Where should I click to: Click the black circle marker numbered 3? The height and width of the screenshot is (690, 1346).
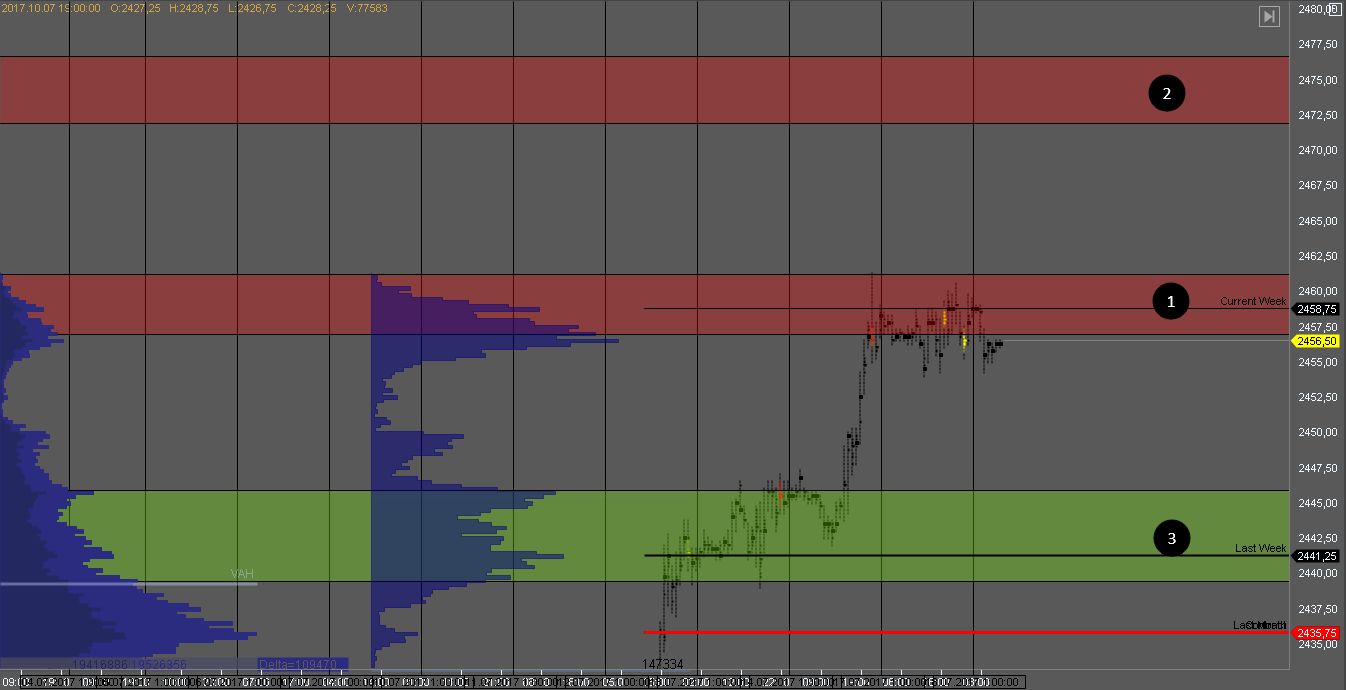pyautogui.click(x=1171, y=538)
